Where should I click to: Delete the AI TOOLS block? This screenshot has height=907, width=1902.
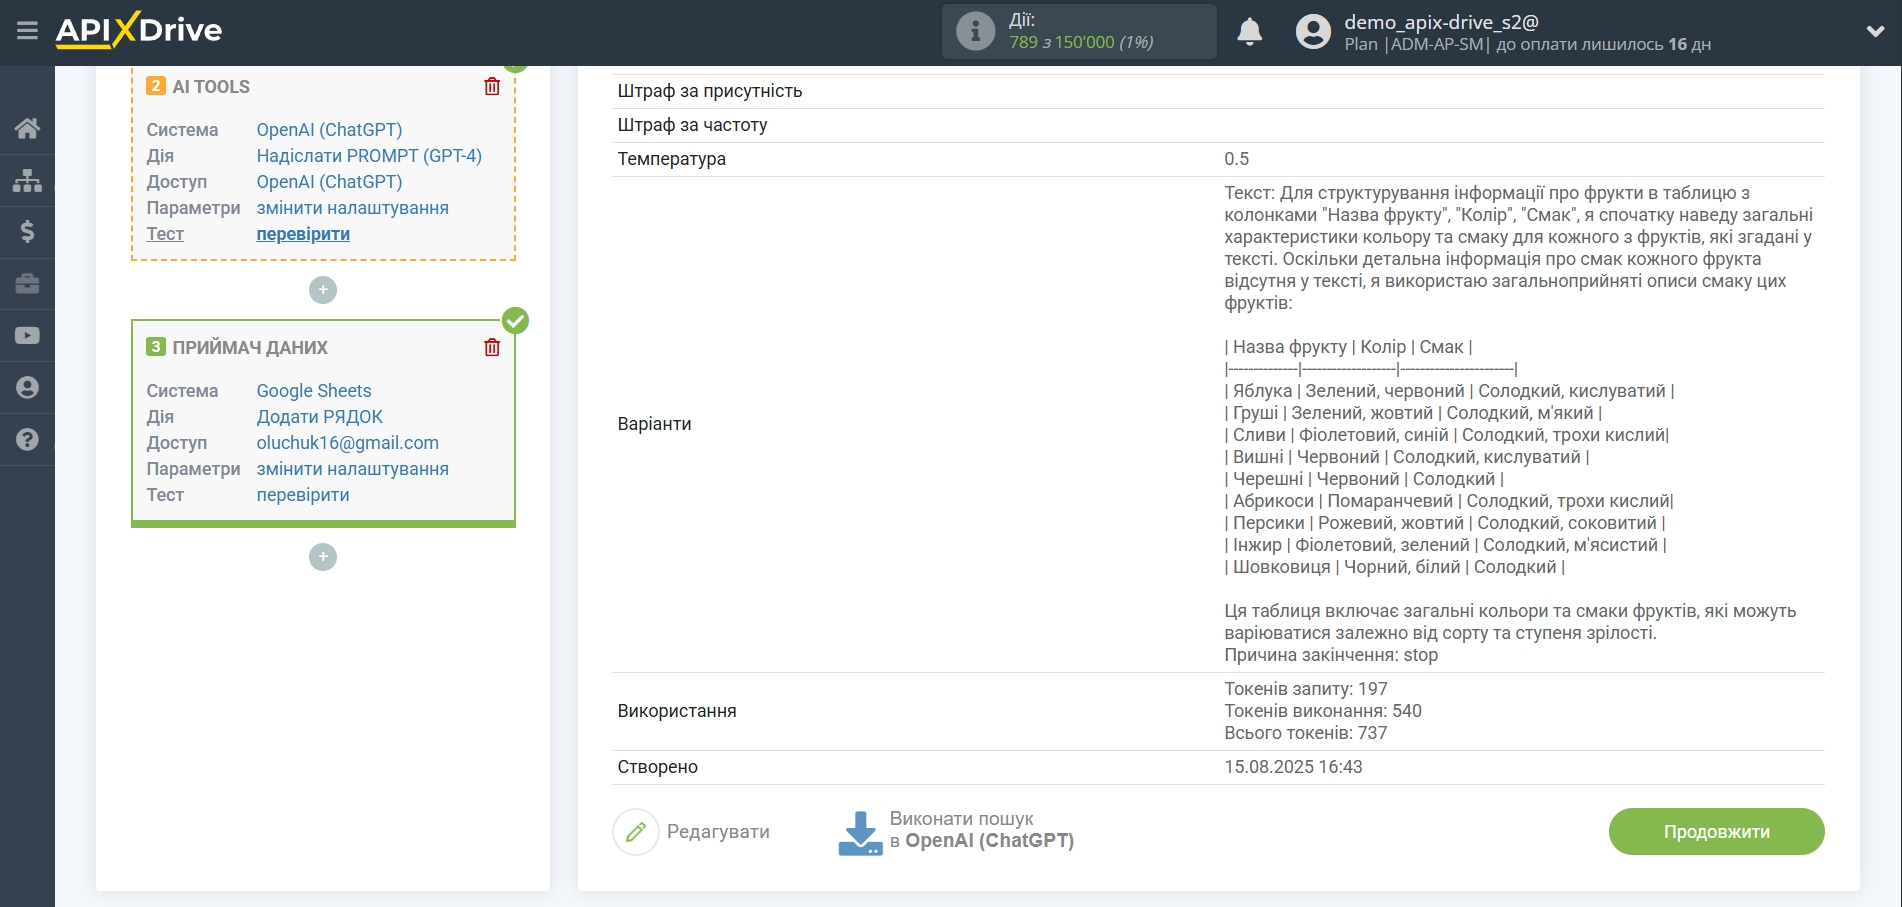click(x=492, y=87)
